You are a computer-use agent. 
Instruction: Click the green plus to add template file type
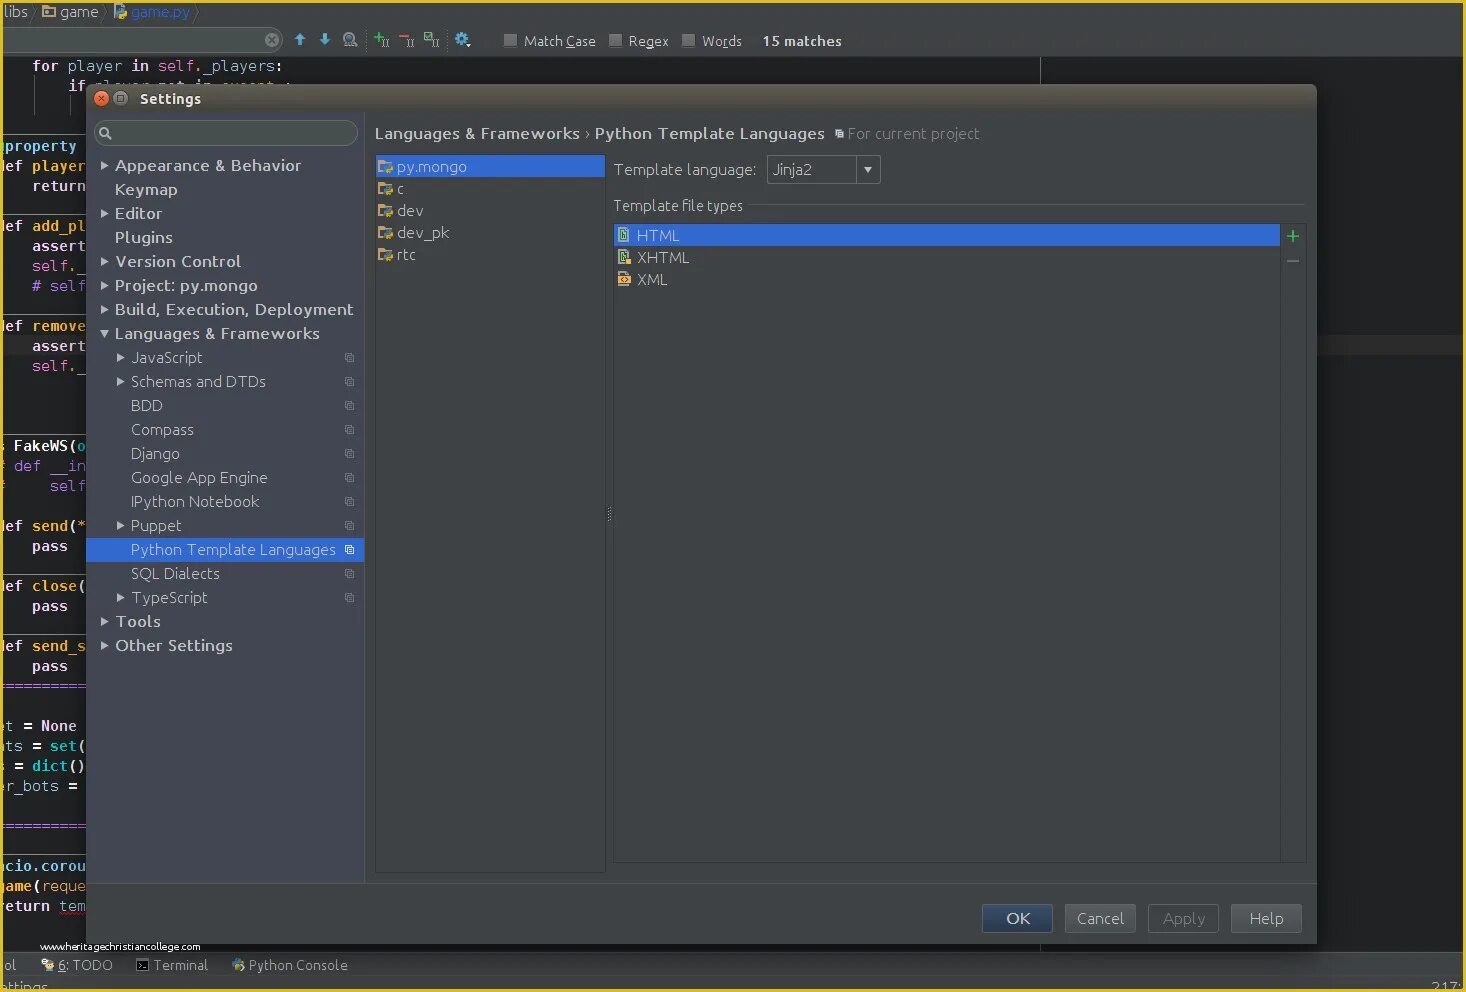coord(1293,236)
